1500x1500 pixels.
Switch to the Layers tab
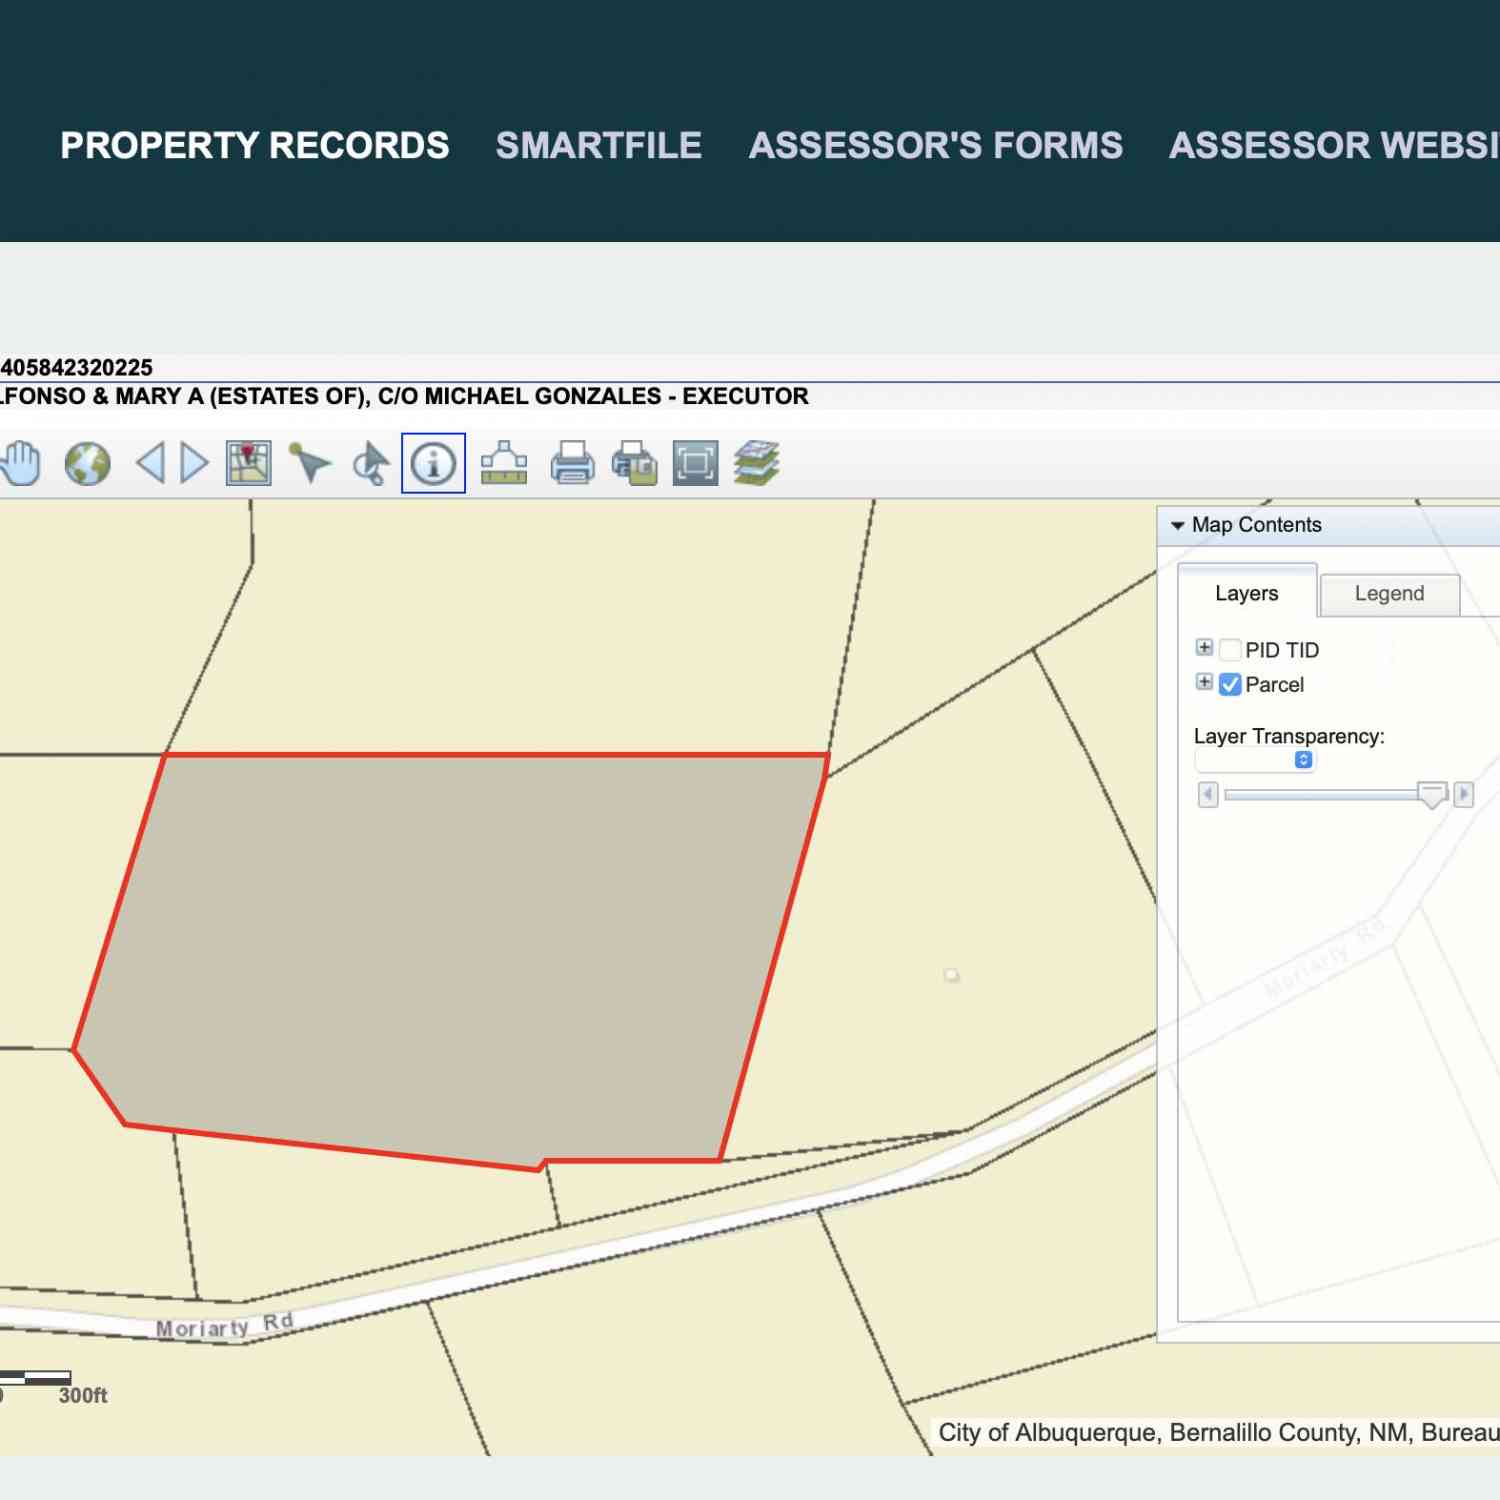[x=1246, y=592]
